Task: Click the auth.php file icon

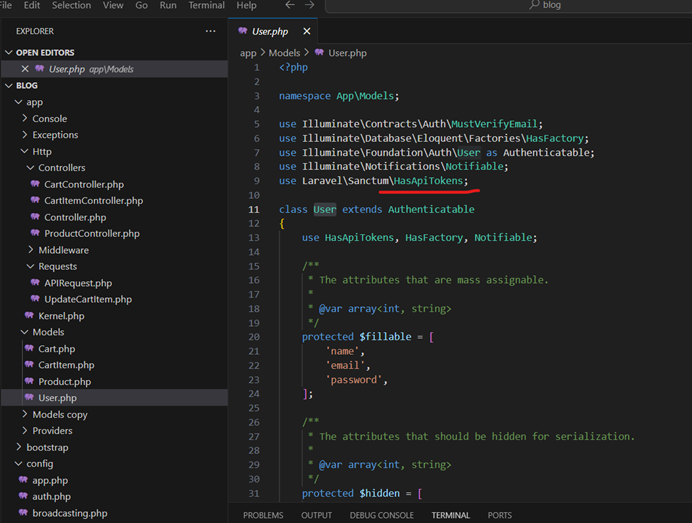Action: click(22, 496)
